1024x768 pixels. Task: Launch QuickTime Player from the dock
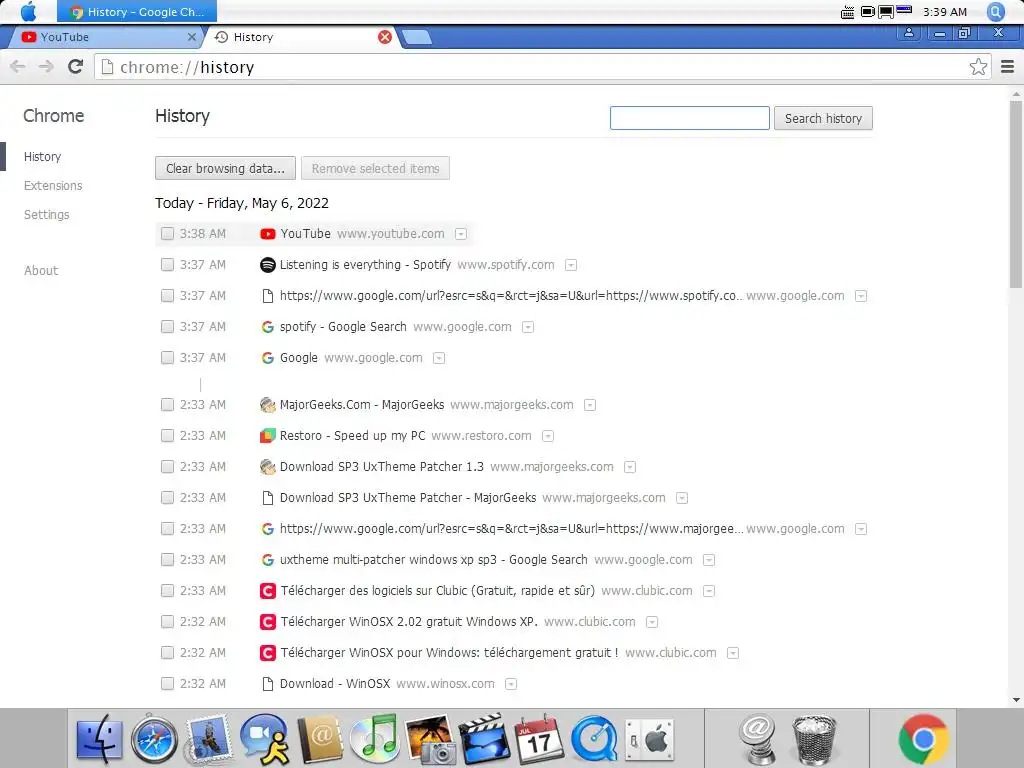594,740
